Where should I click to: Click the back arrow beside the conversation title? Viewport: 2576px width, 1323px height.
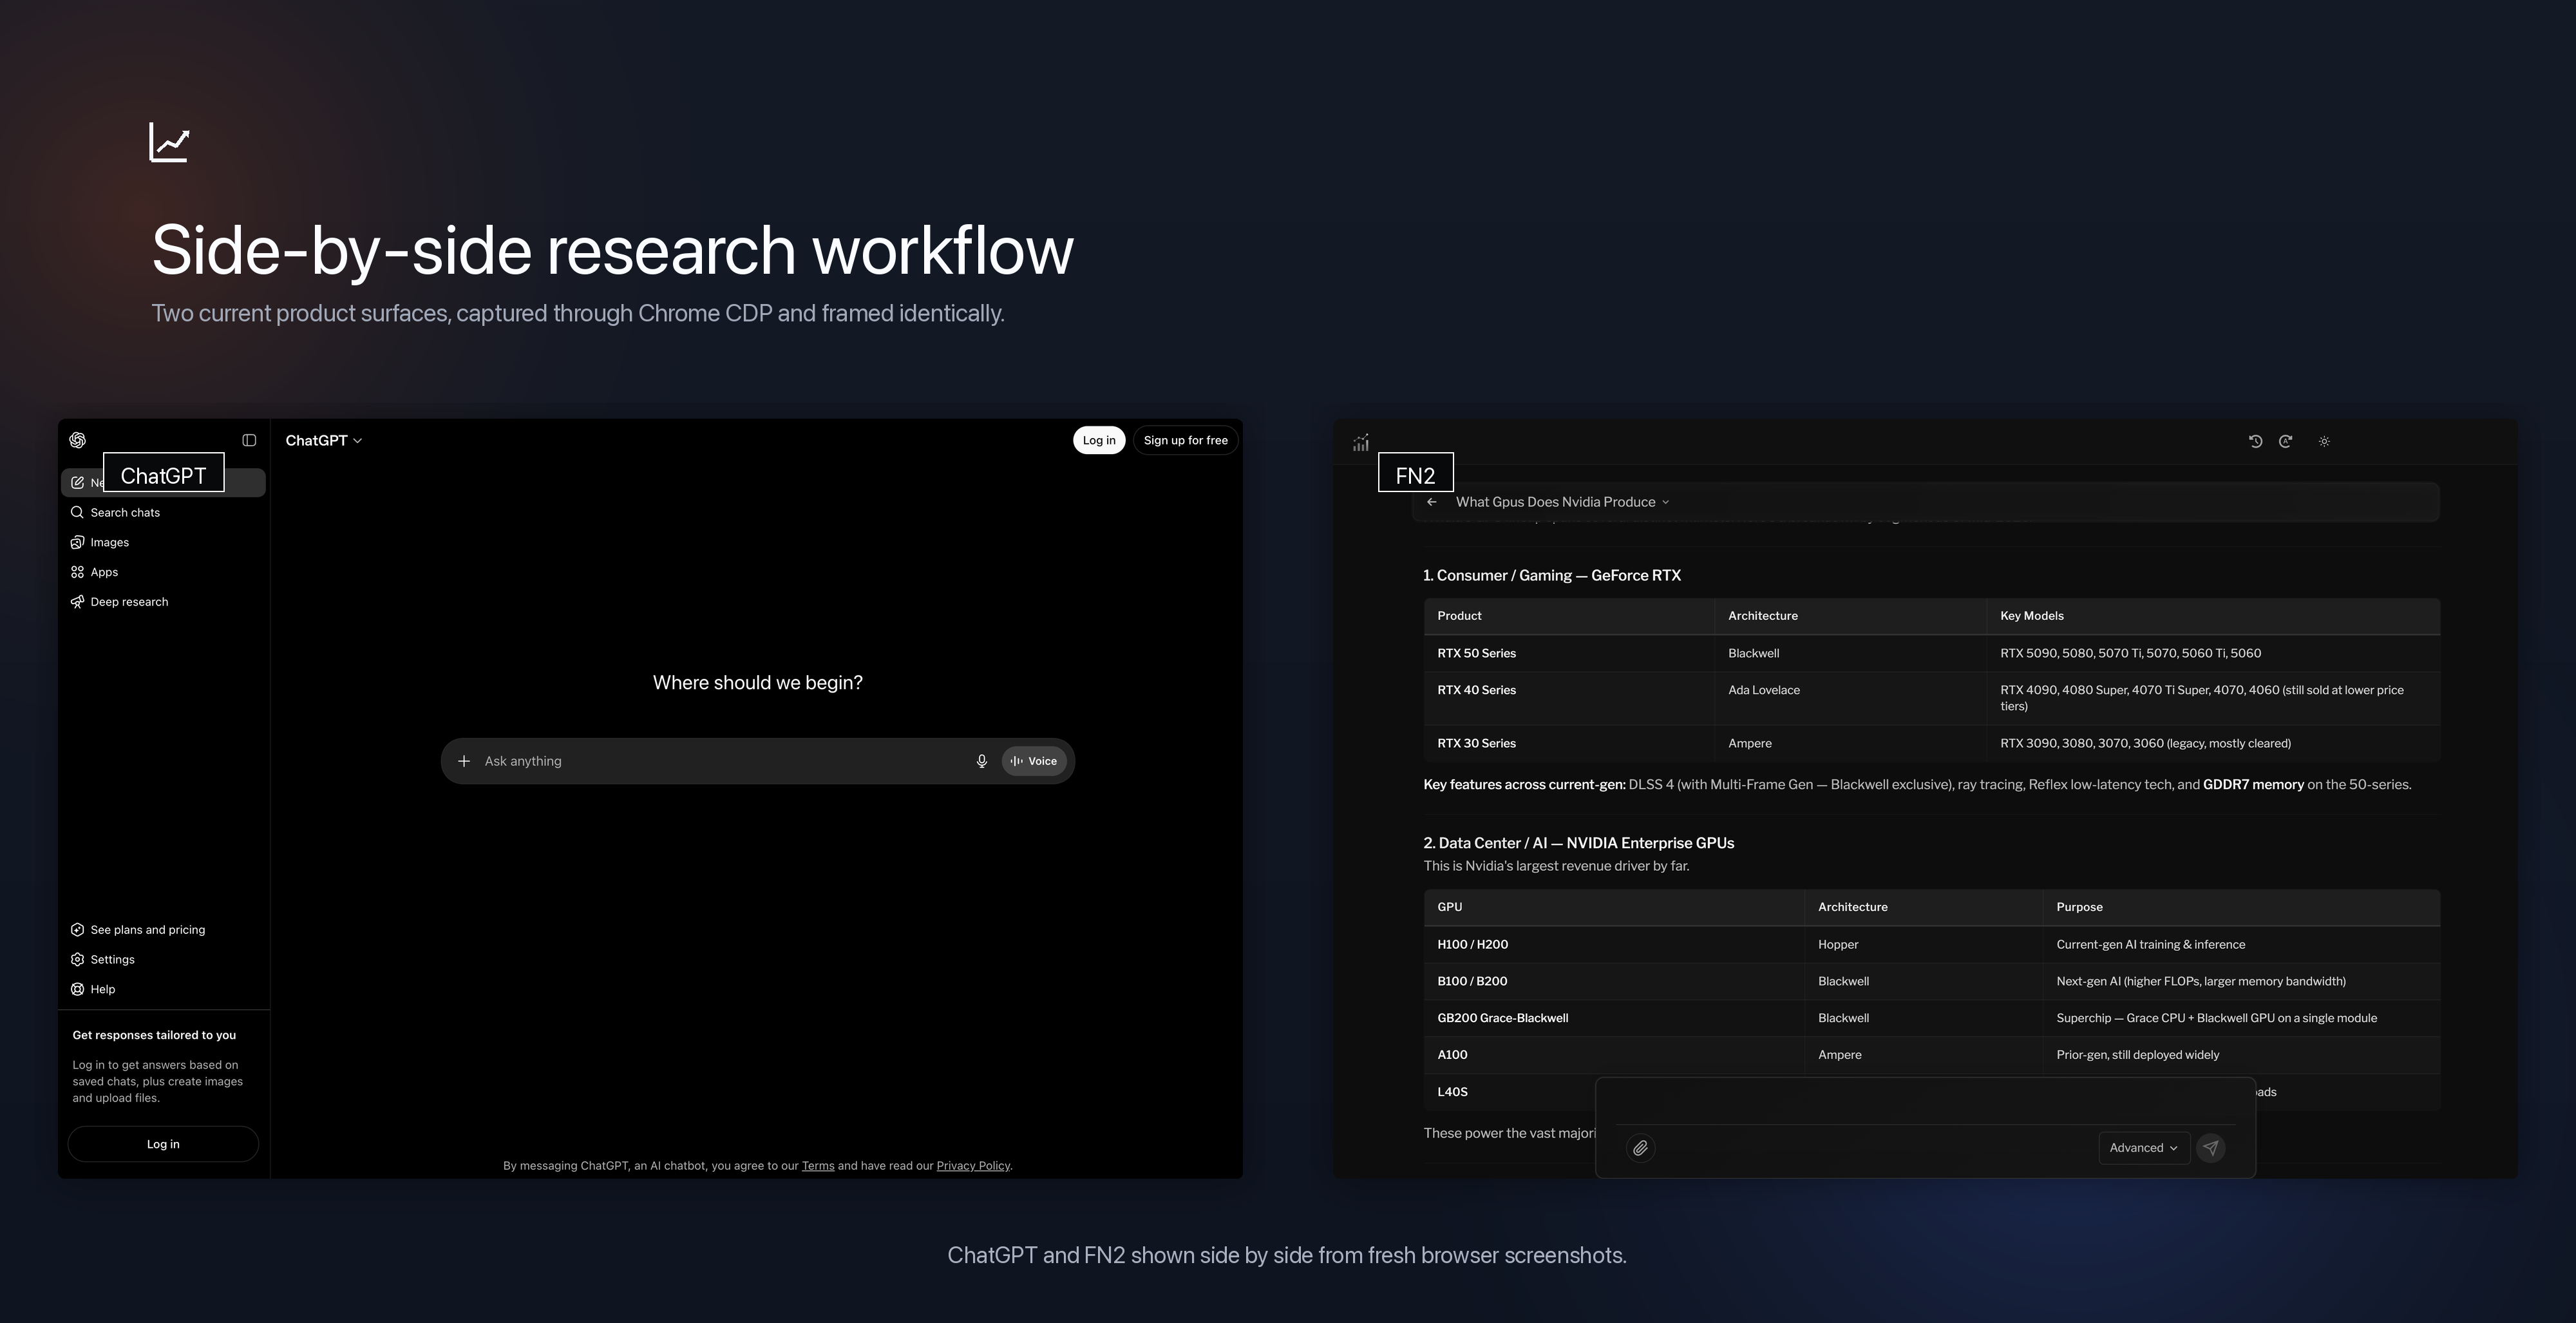(1432, 502)
